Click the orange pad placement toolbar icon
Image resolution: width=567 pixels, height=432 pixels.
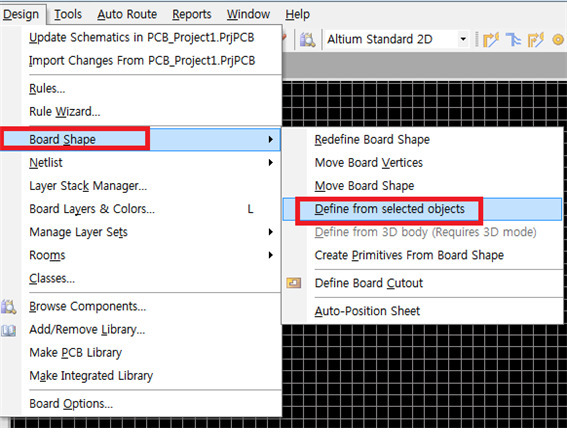[x=558, y=40]
